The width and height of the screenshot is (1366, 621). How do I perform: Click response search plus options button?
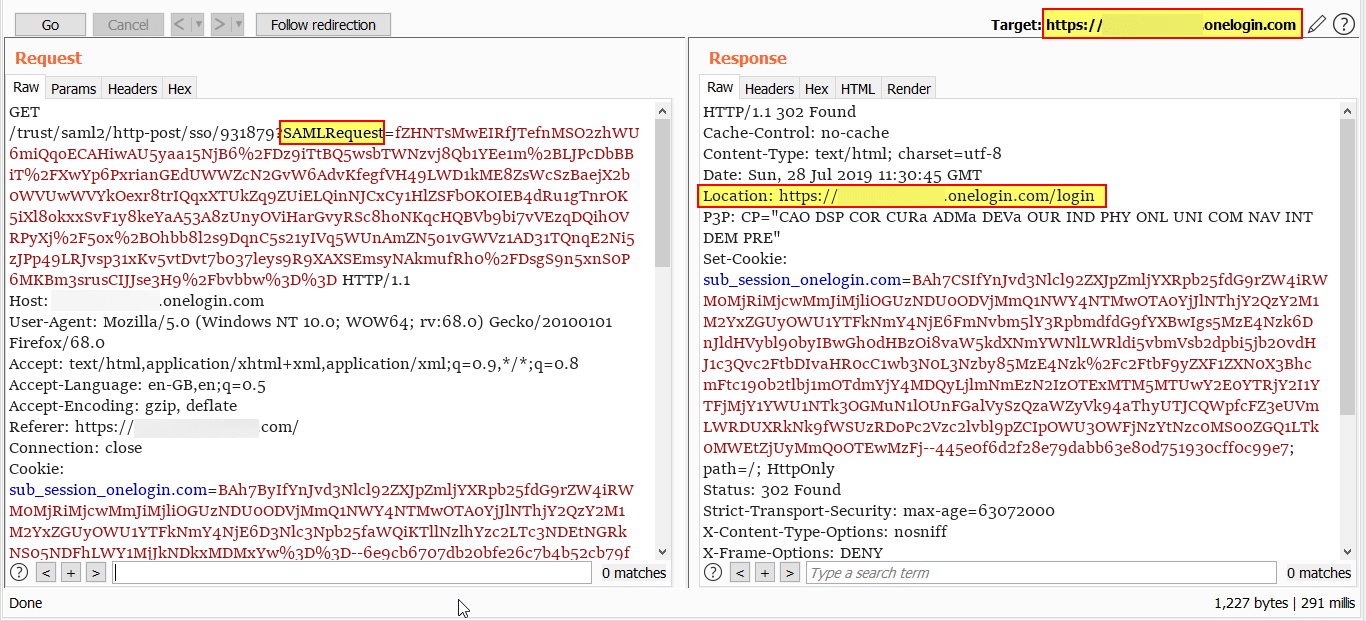click(765, 573)
